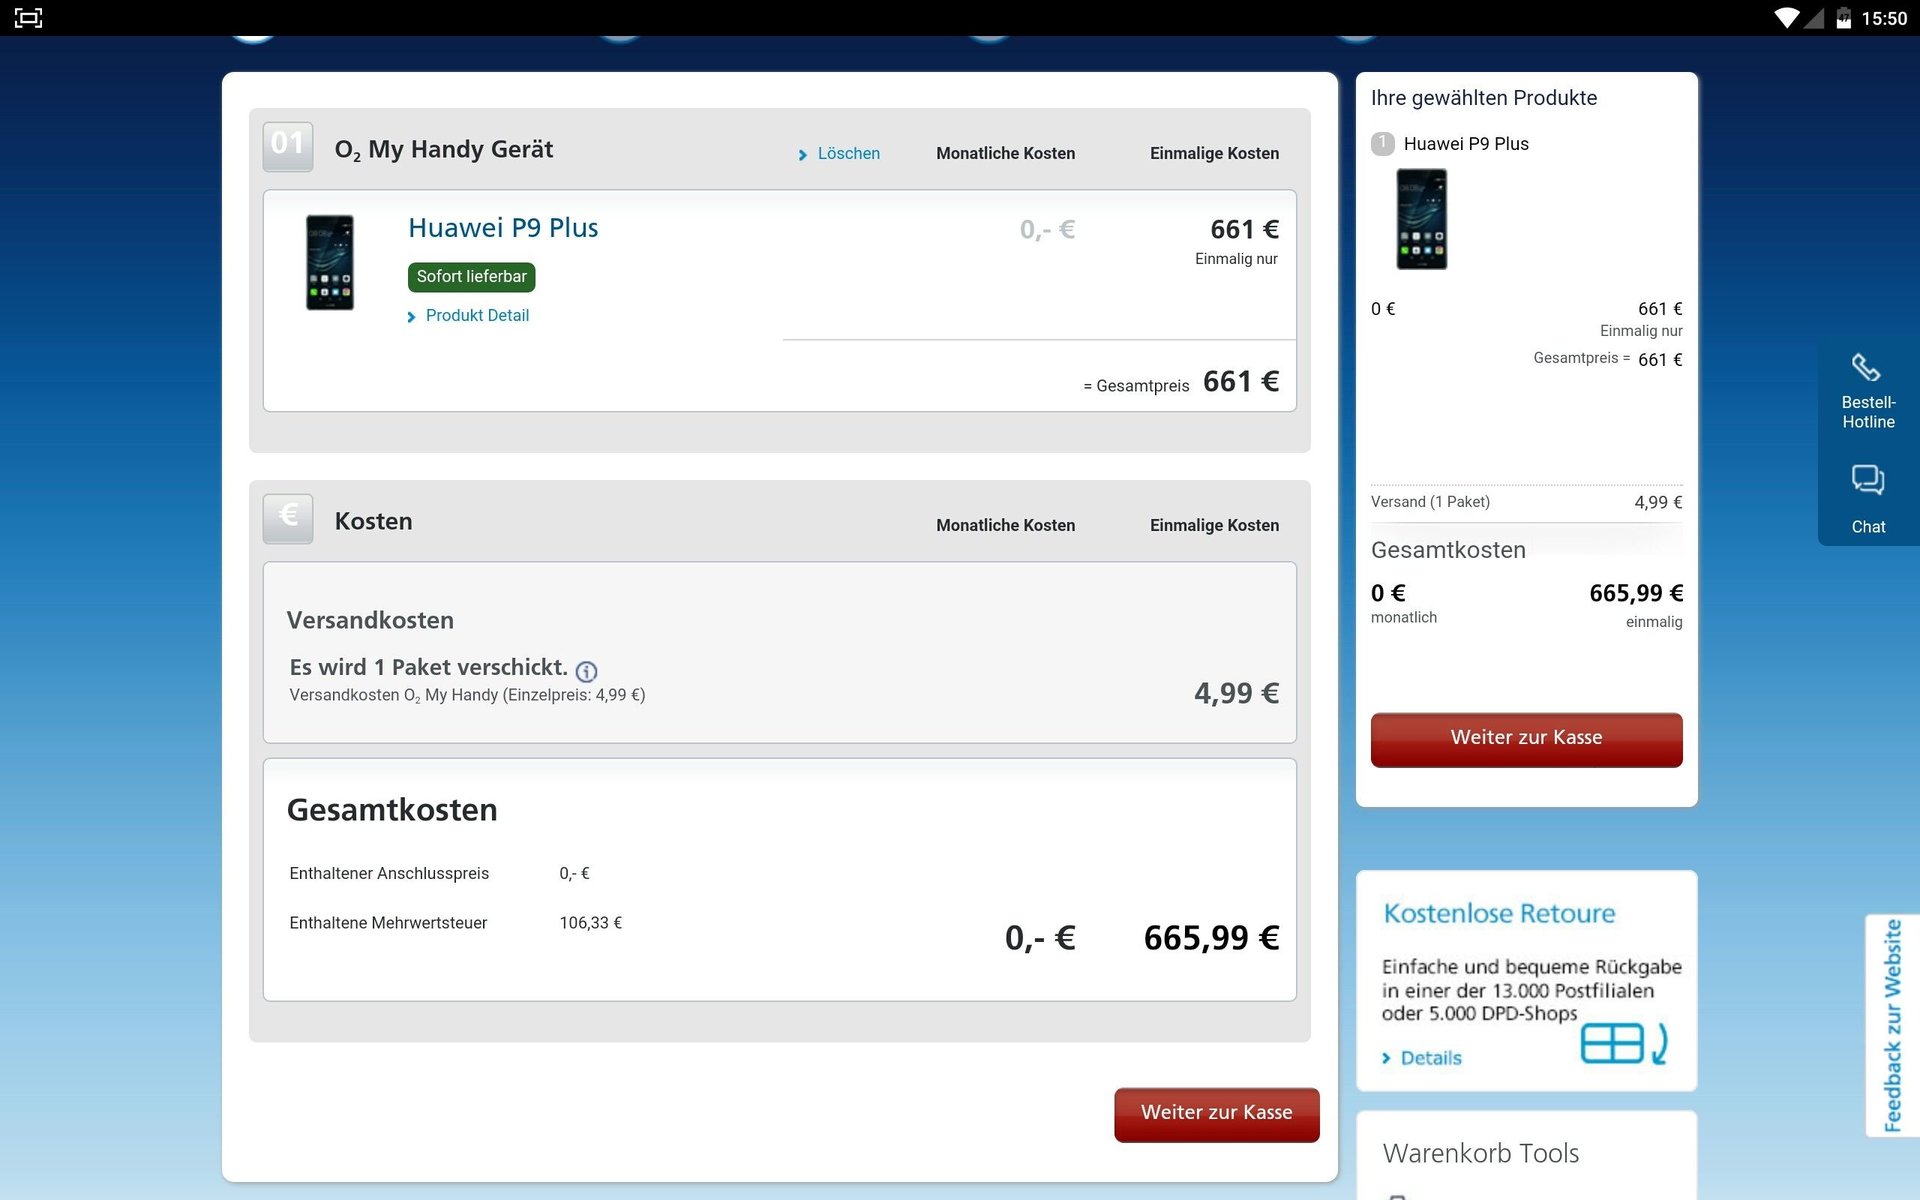Click the 01 step number badge
1920x1200 pixels.
[288, 146]
